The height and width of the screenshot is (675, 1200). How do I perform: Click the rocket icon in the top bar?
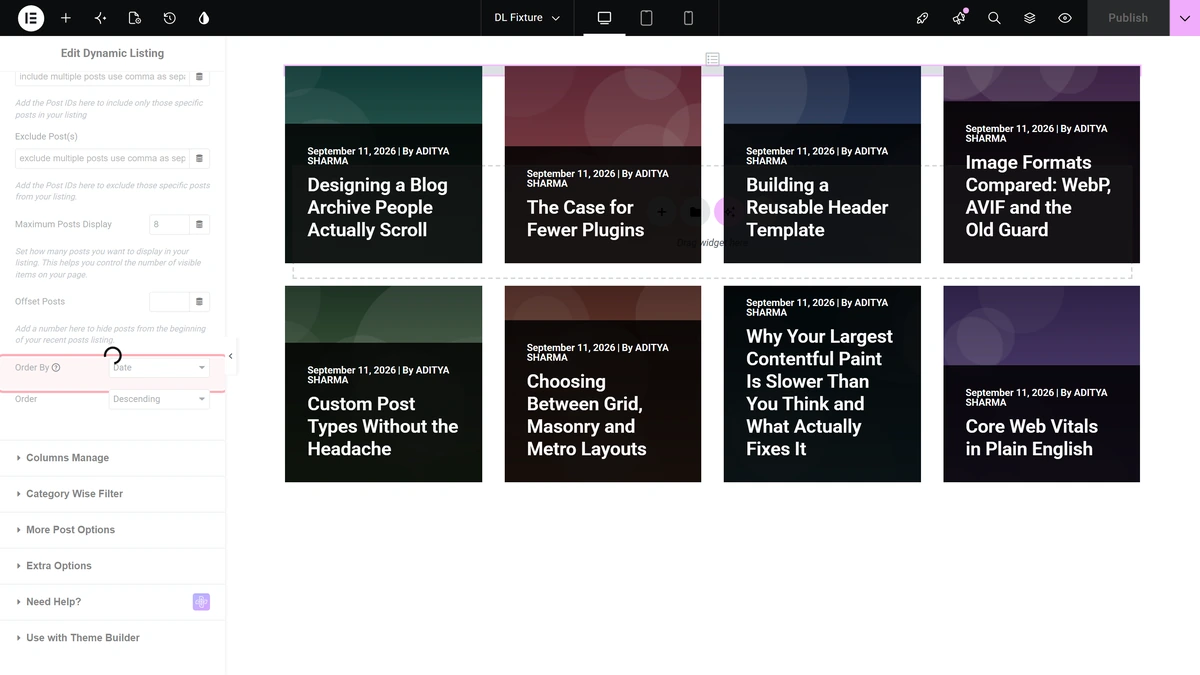point(923,18)
